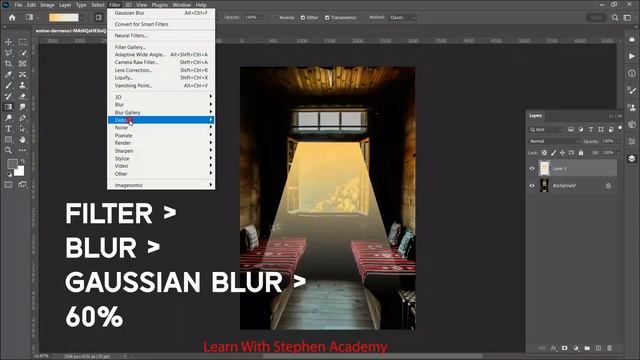Select the Zoom tool
Viewport: 640px width, 360px height.
click(x=8, y=150)
